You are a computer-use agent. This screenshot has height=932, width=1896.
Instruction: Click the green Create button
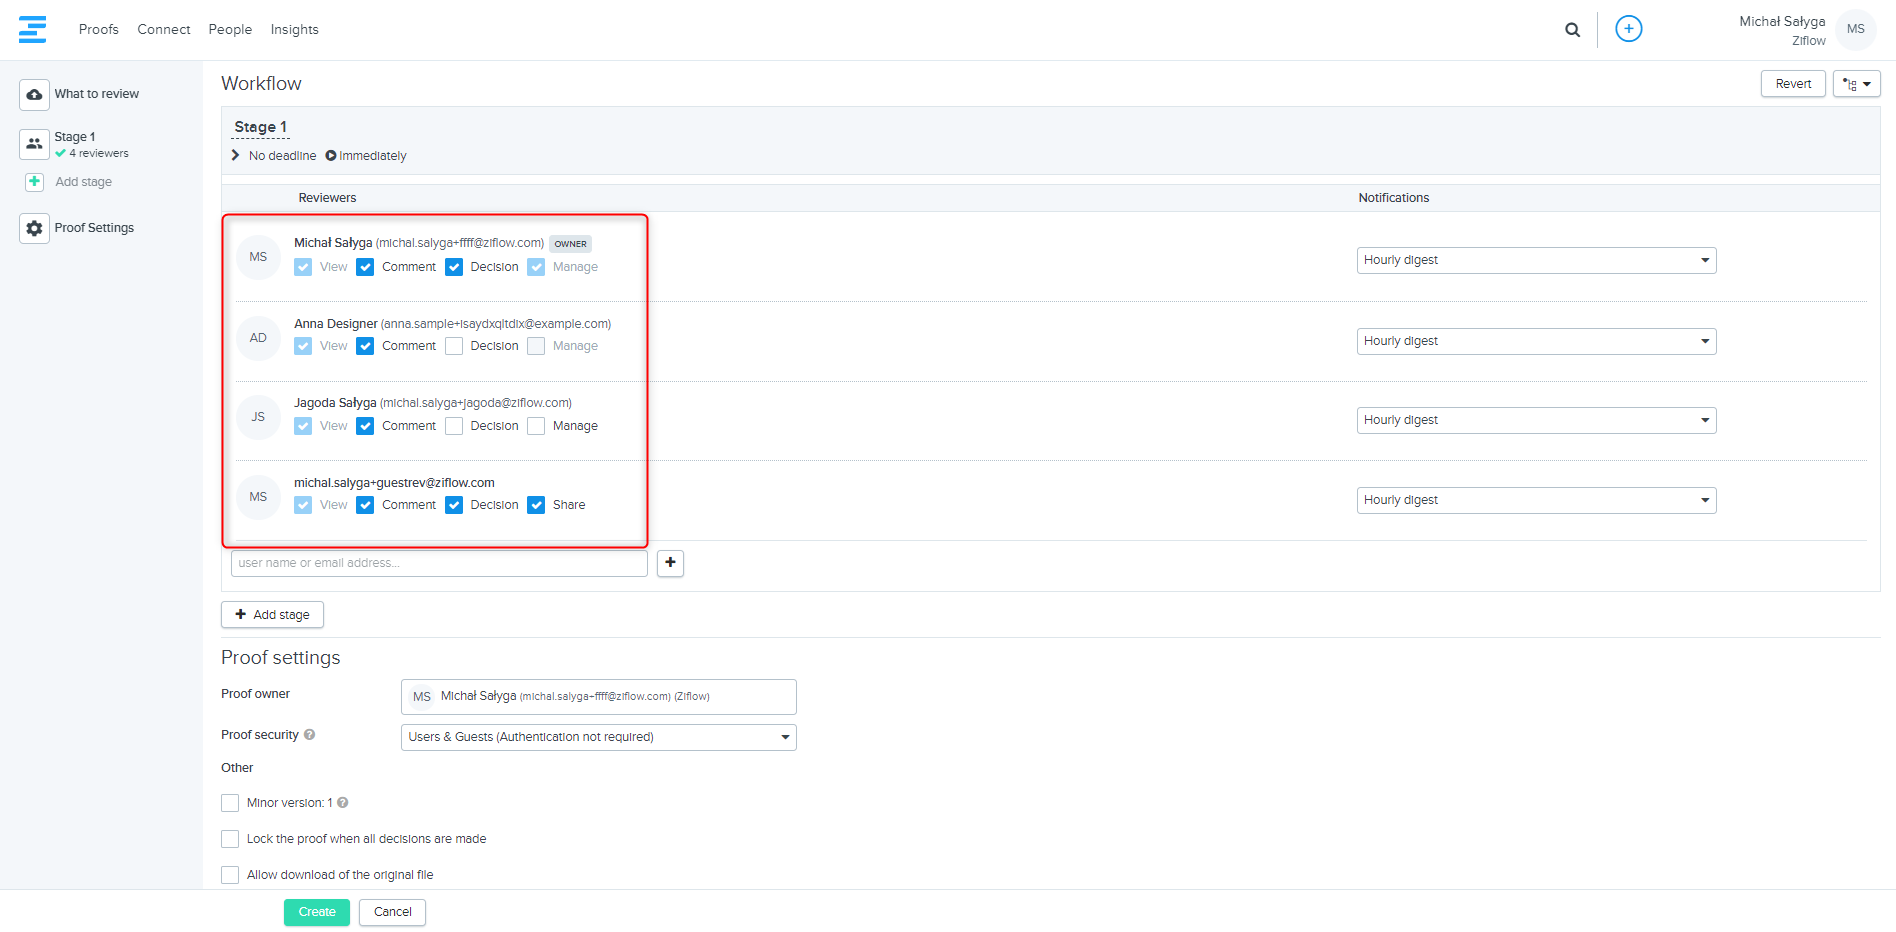[x=316, y=912]
